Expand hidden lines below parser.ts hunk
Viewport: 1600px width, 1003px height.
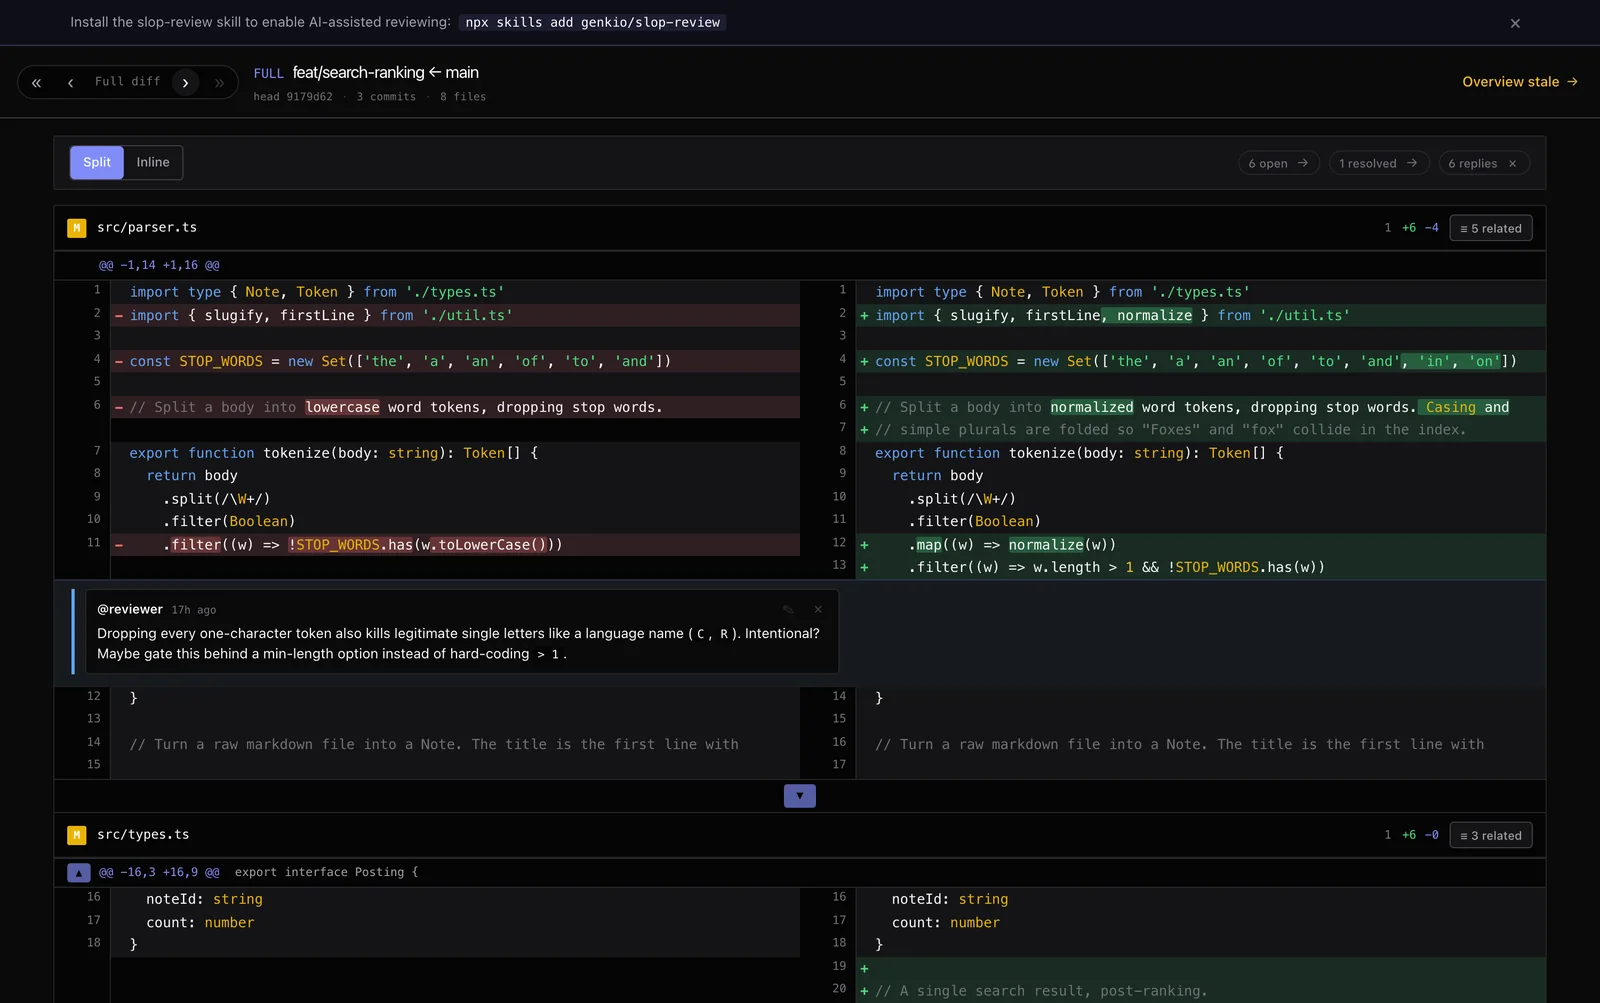[x=800, y=796]
